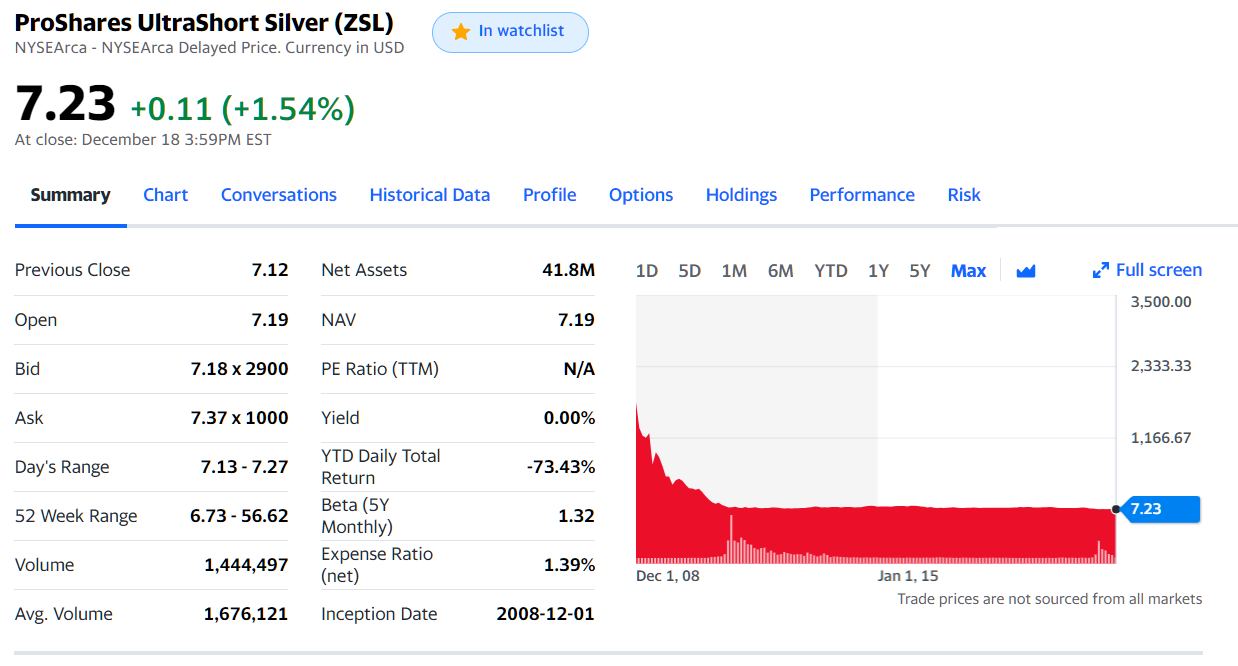1238x666 pixels.
Task: Click the At close December 18 timestamp
Action: point(143,140)
